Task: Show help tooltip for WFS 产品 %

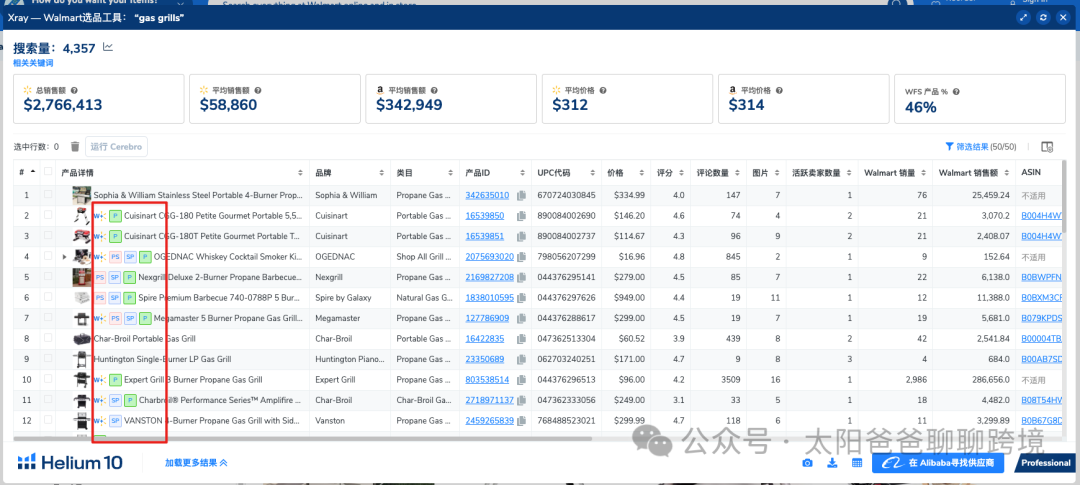Action: (x=957, y=92)
